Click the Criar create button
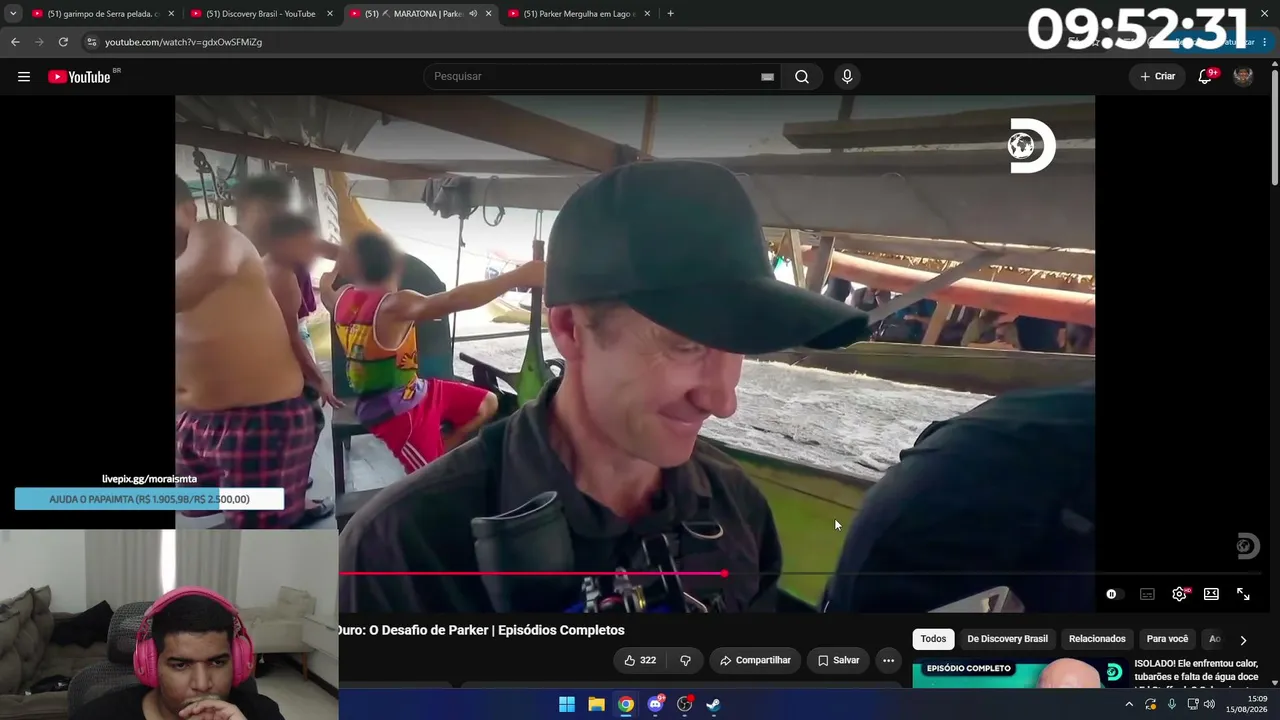Screen dimensions: 1280x720 [x=1158, y=77]
